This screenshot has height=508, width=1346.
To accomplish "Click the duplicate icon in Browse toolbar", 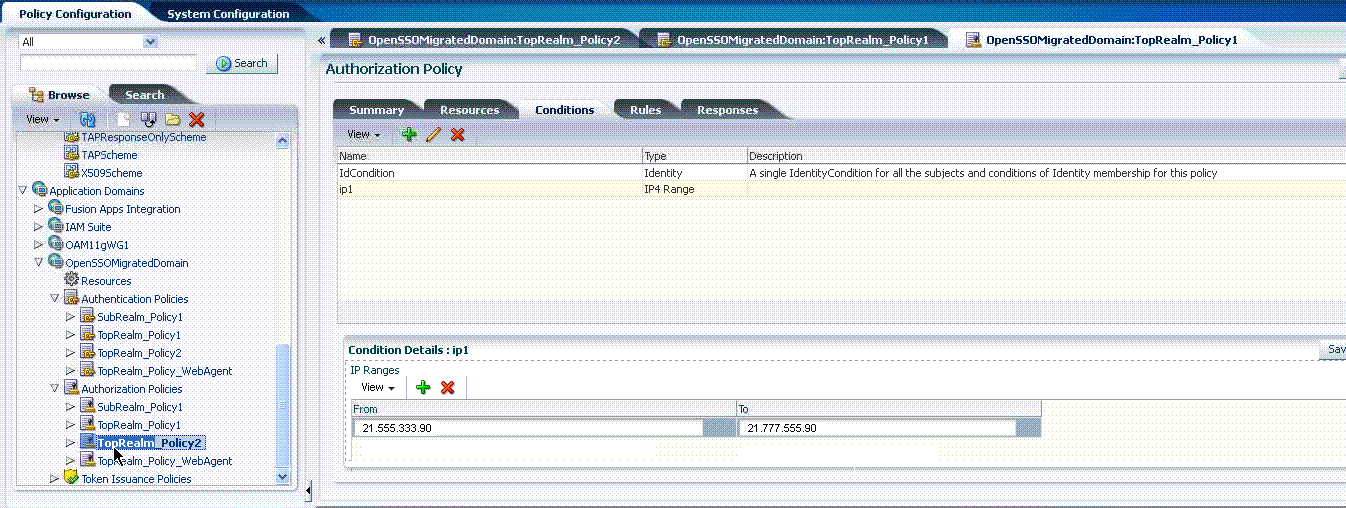I will click(149, 119).
